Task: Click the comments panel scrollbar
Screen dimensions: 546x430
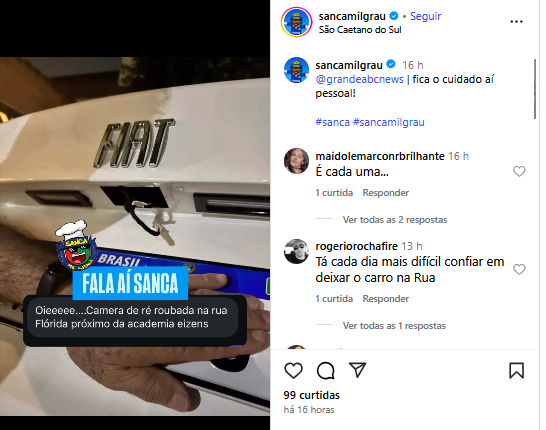Action: 536,89
